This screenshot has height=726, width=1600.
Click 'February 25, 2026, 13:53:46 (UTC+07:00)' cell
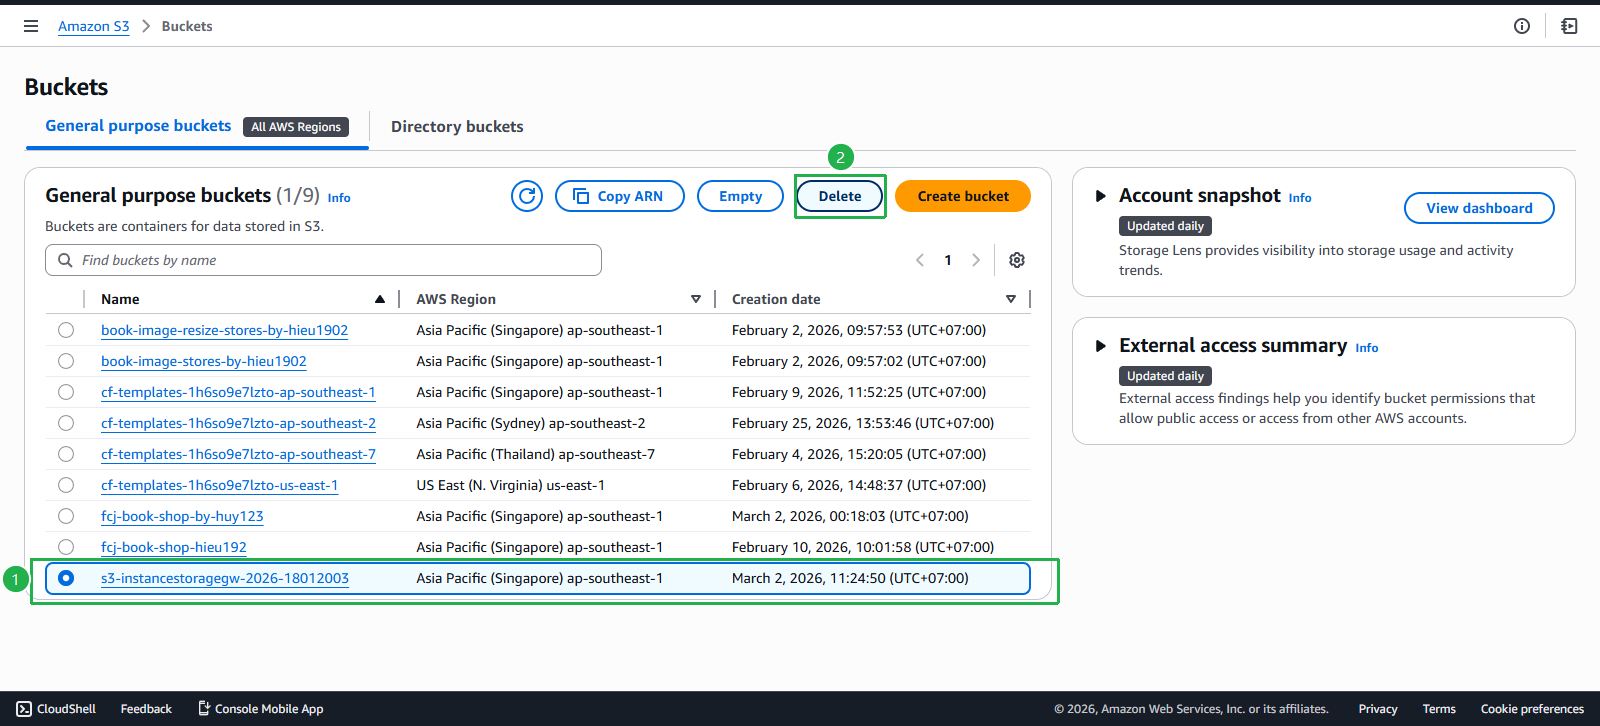[x=863, y=423]
